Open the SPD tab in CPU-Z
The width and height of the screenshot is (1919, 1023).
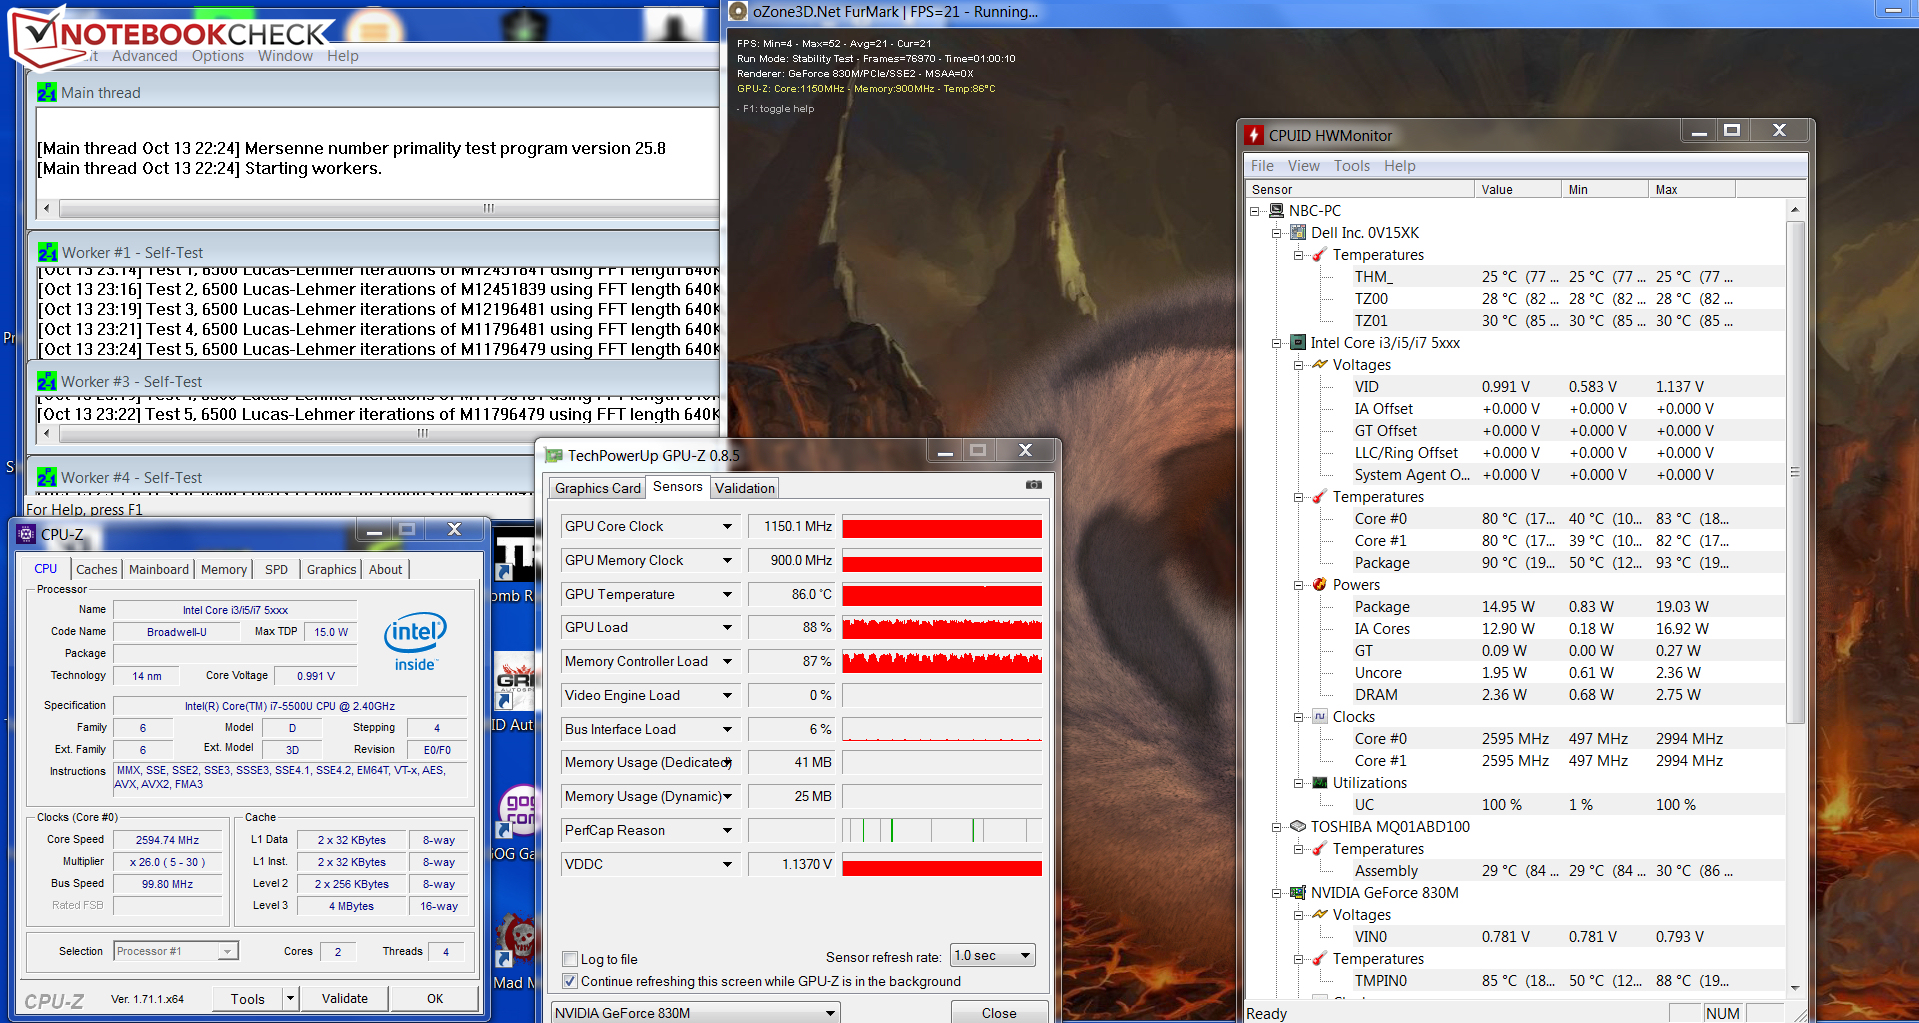point(276,569)
